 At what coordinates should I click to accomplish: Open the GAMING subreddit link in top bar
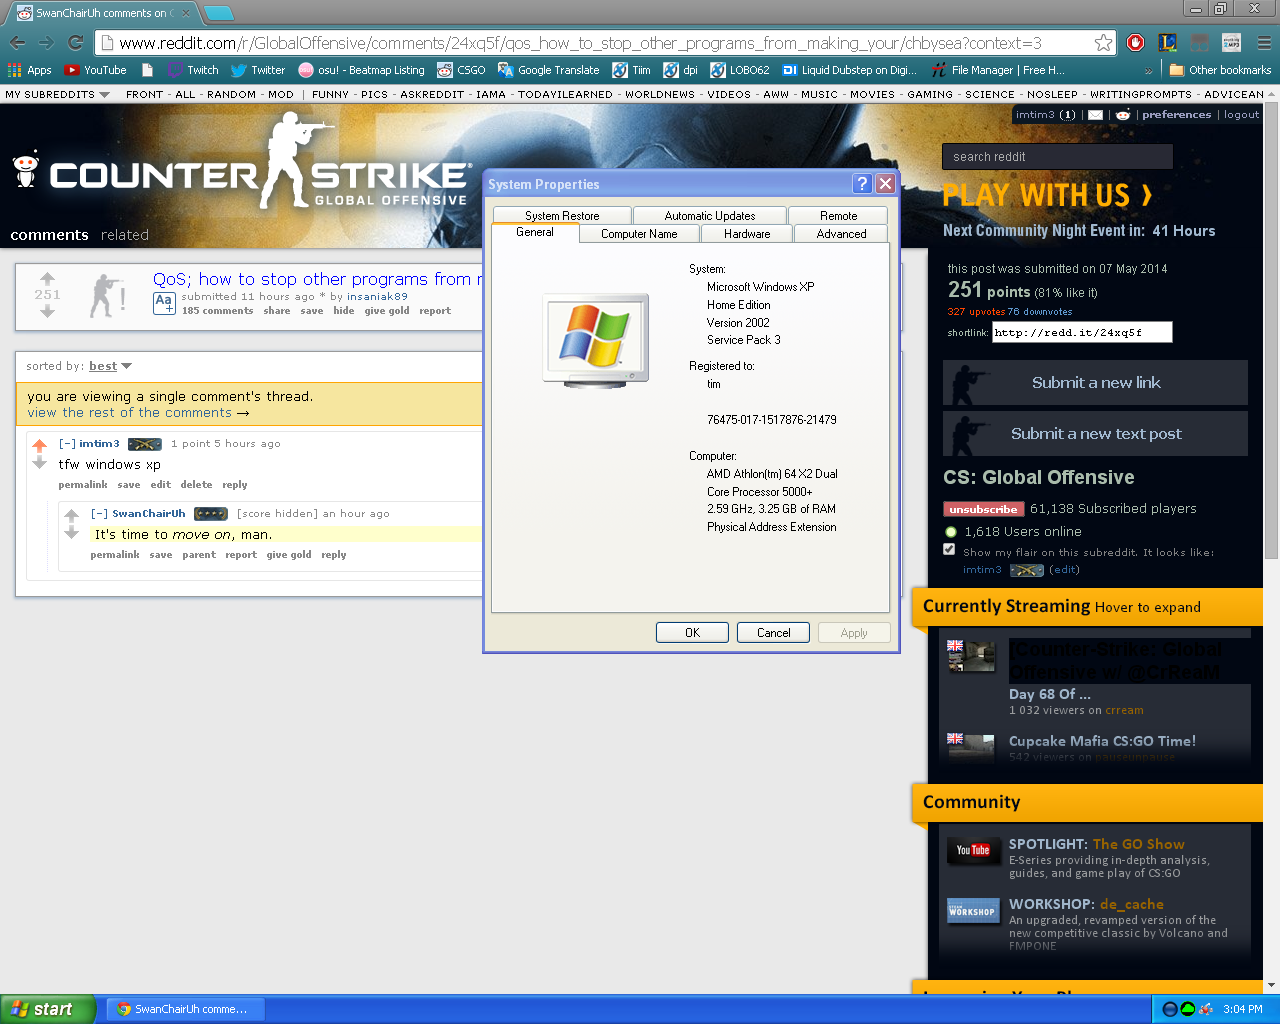coord(930,94)
